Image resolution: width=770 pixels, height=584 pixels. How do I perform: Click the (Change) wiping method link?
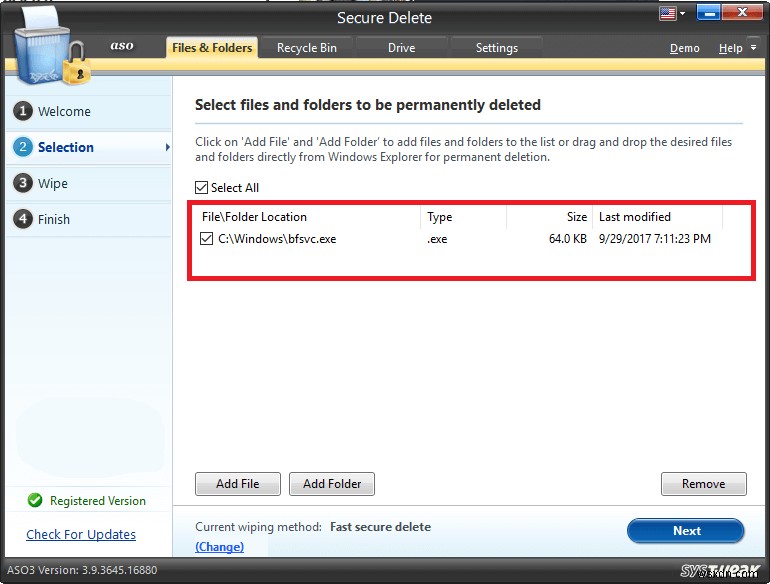(x=220, y=547)
